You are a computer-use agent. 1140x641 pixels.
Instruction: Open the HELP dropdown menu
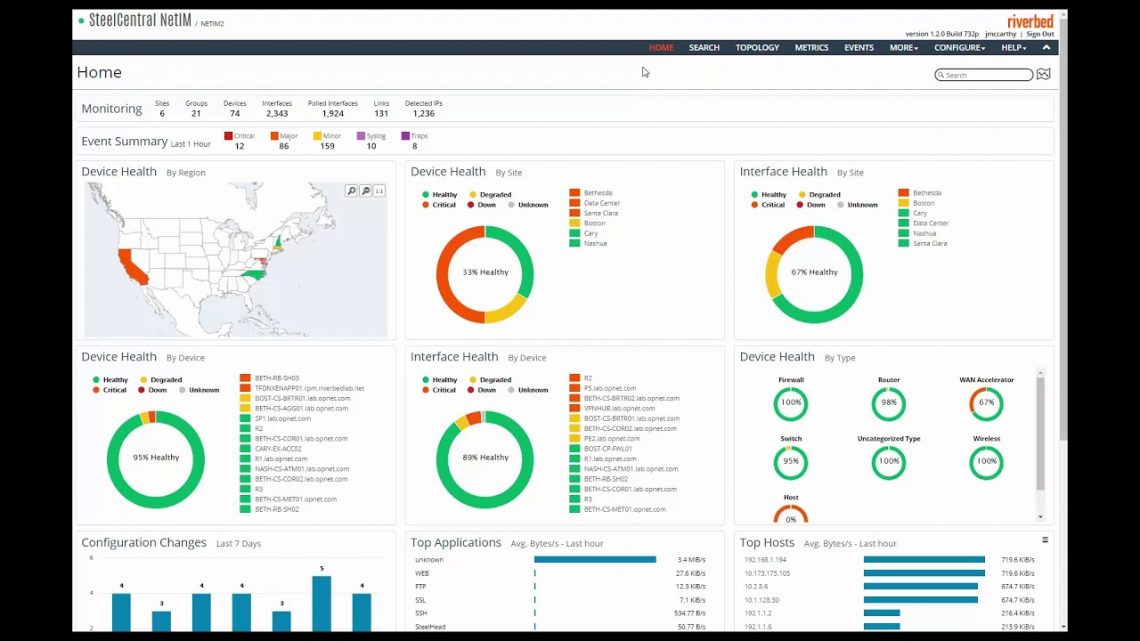pyautogui.click(x=1014, y=47)
